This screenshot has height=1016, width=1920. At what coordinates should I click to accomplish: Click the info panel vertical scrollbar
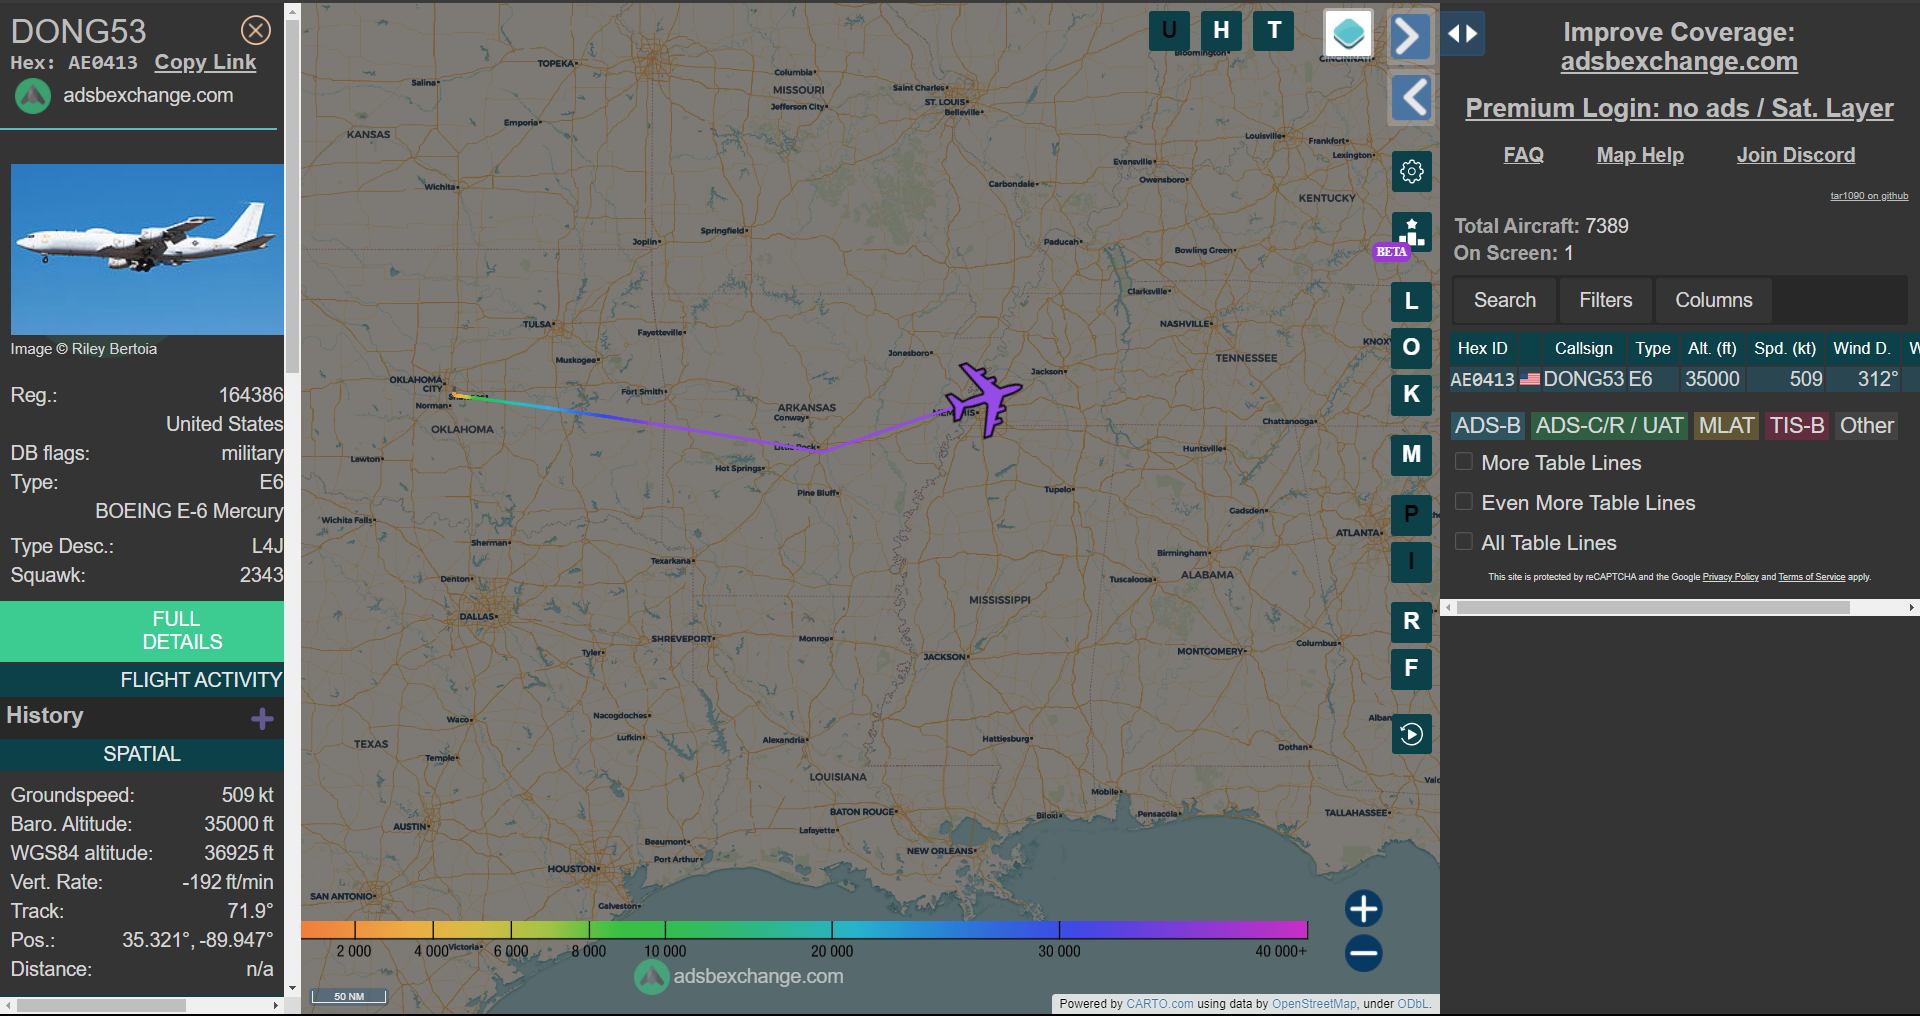click(x=292, y=198)
